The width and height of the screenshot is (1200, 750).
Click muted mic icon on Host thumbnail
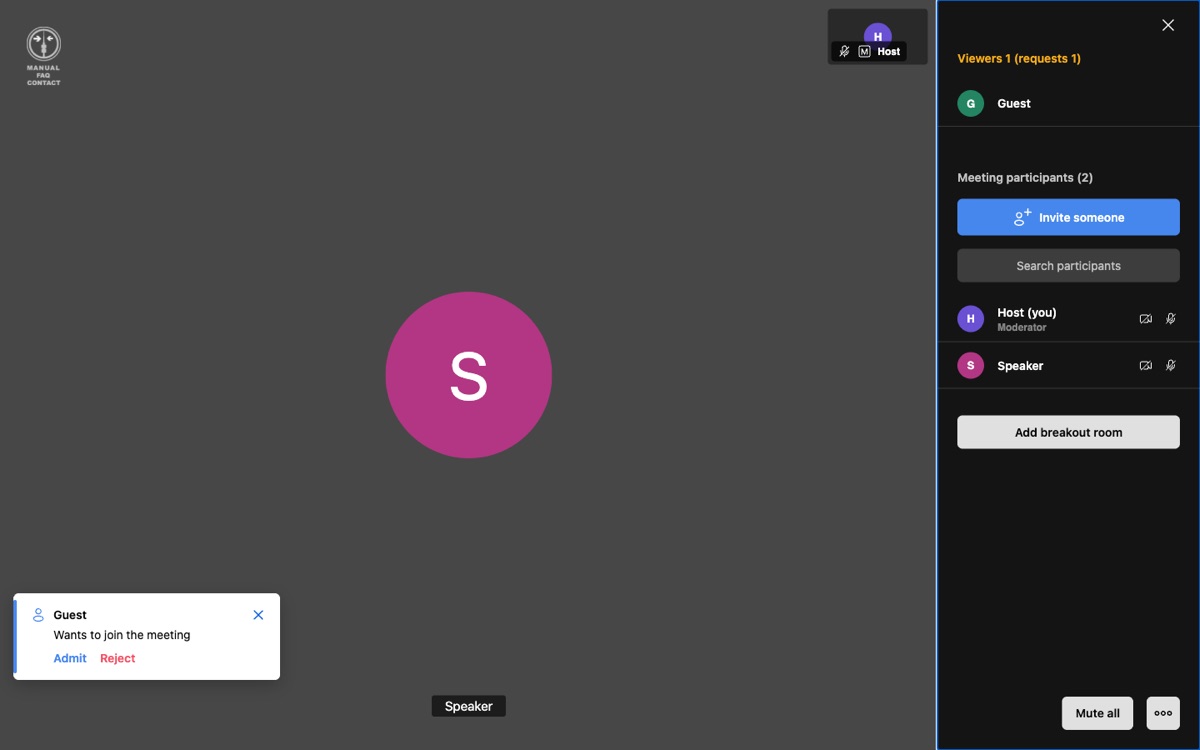844,51
